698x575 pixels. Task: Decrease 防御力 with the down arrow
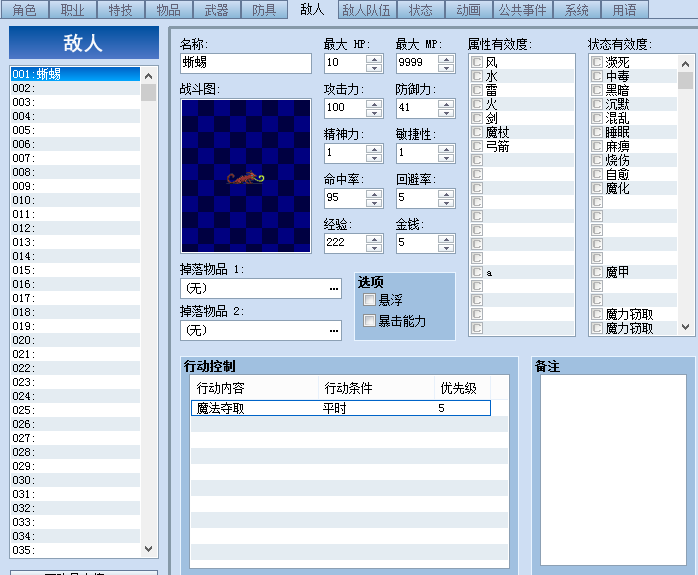[446, 113]
